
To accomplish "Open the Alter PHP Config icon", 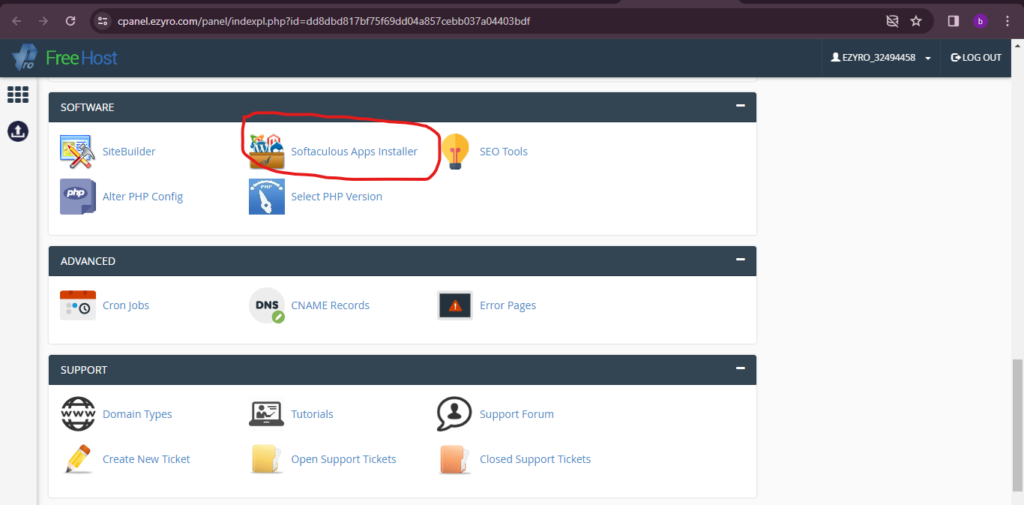I will click(x=78, y=197).
